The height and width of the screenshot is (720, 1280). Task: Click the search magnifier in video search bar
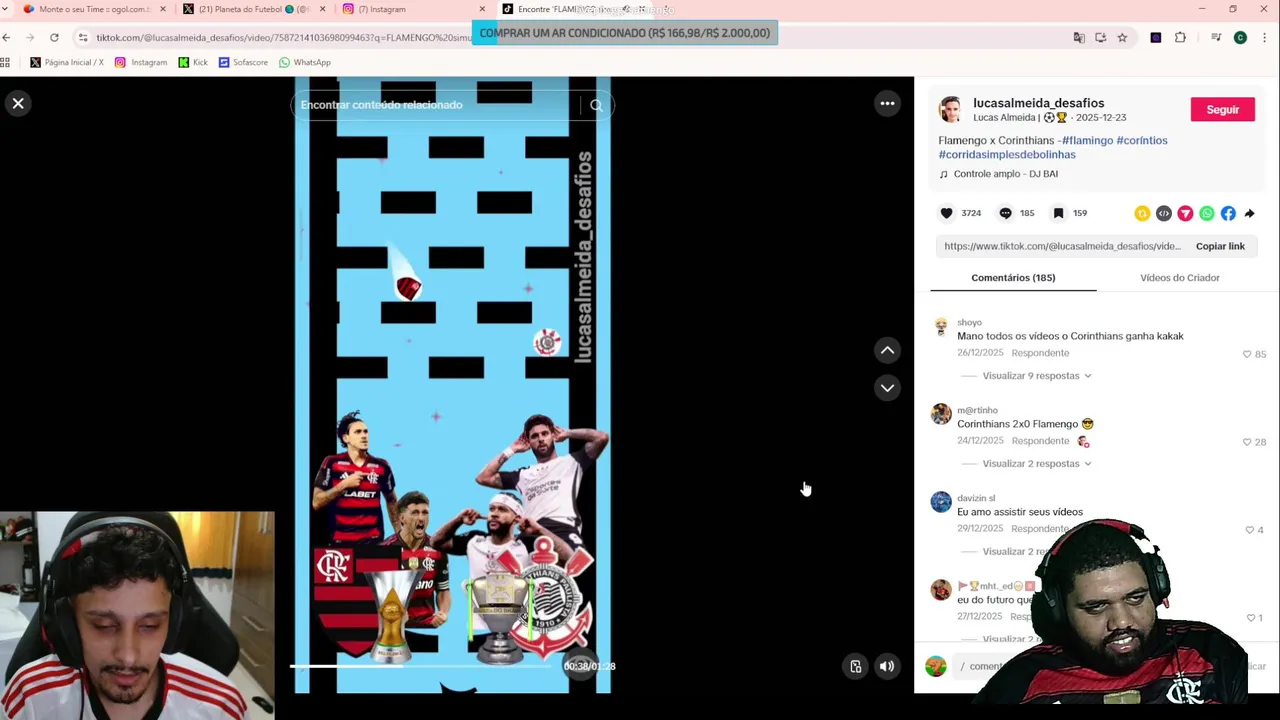click(x=596, y=105)
